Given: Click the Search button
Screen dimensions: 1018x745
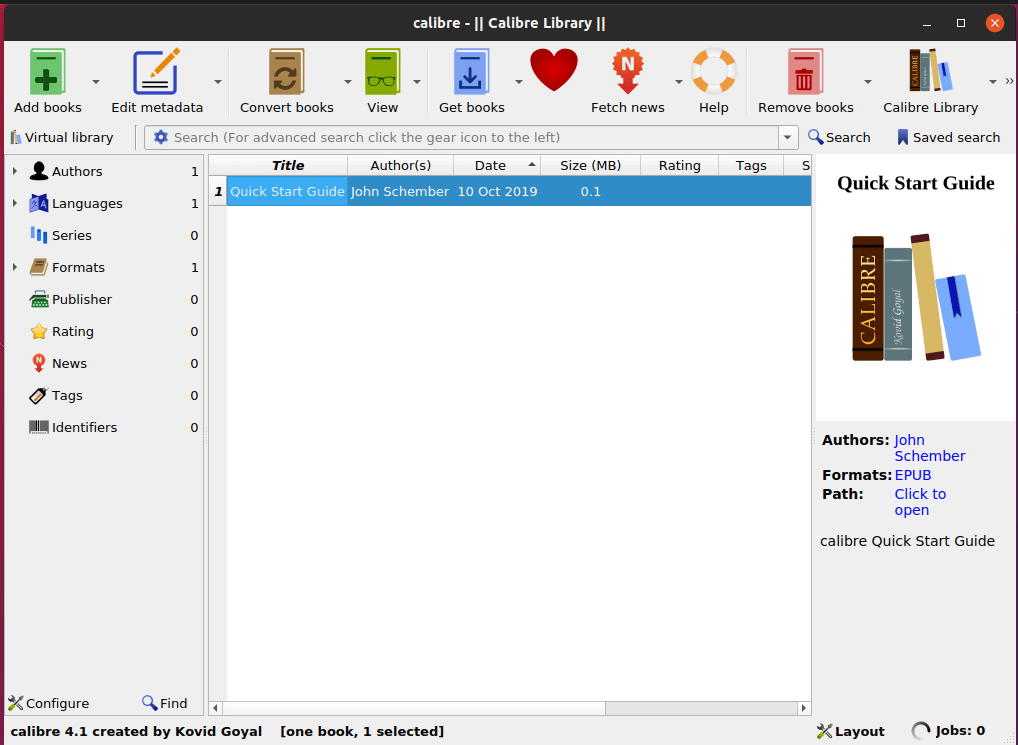Looking at the screenshot, I should pos(839,138).
